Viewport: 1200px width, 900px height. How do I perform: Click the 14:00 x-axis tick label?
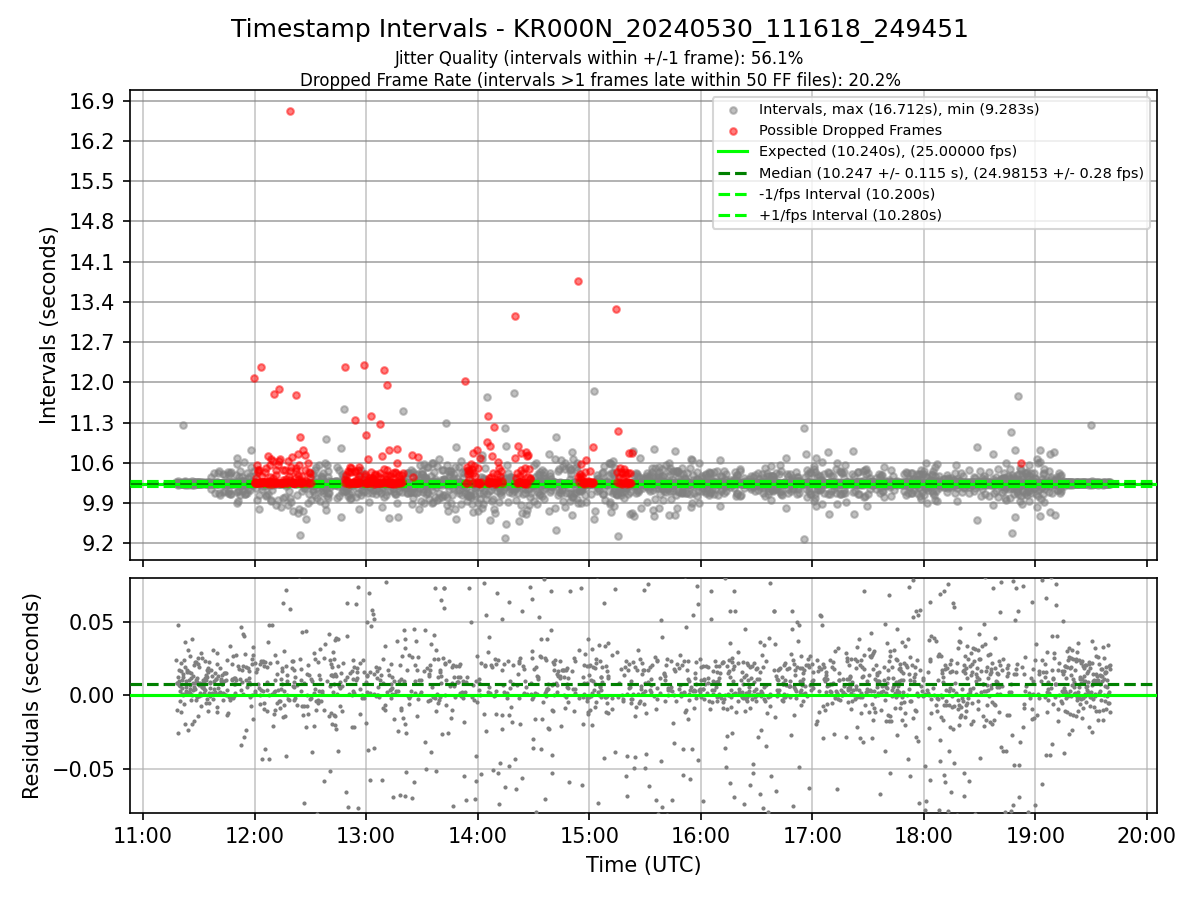[477, 835]
